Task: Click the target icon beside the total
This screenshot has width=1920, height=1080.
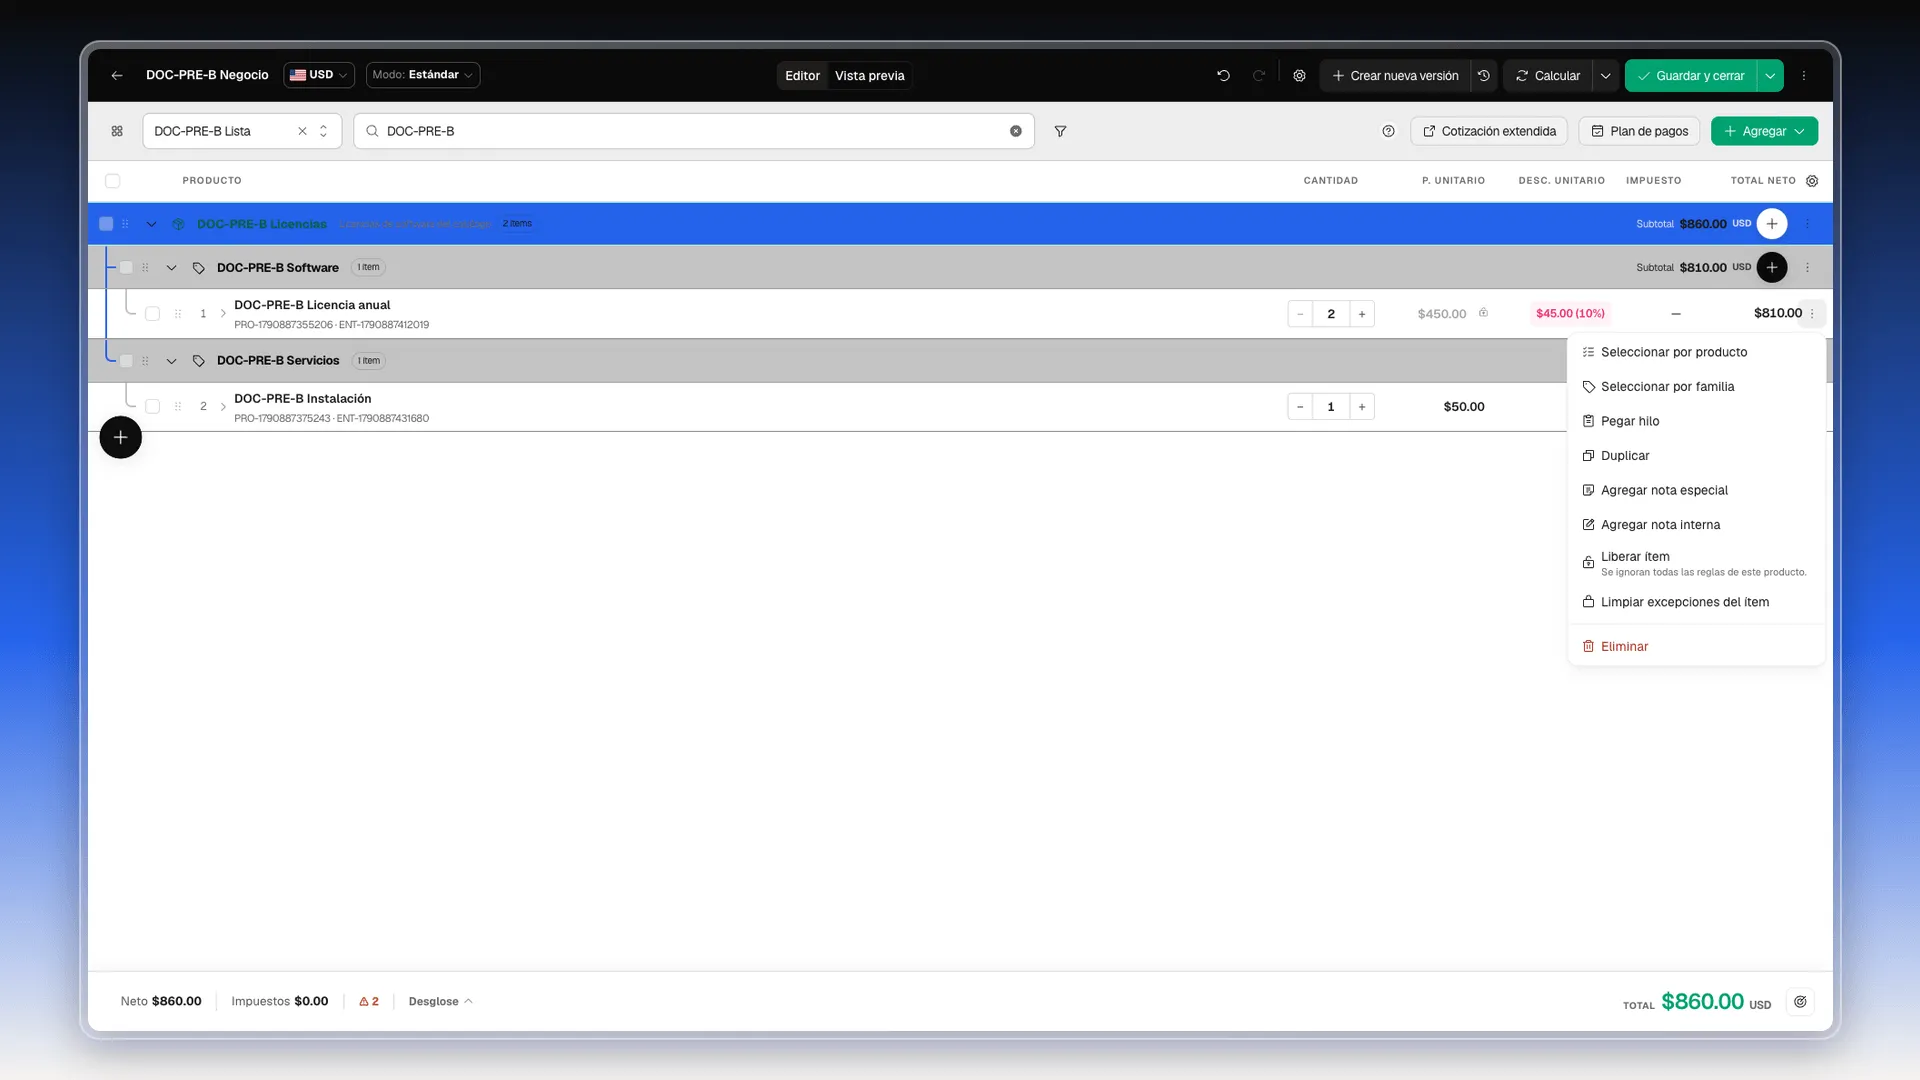Action: pos(1800,1002)
